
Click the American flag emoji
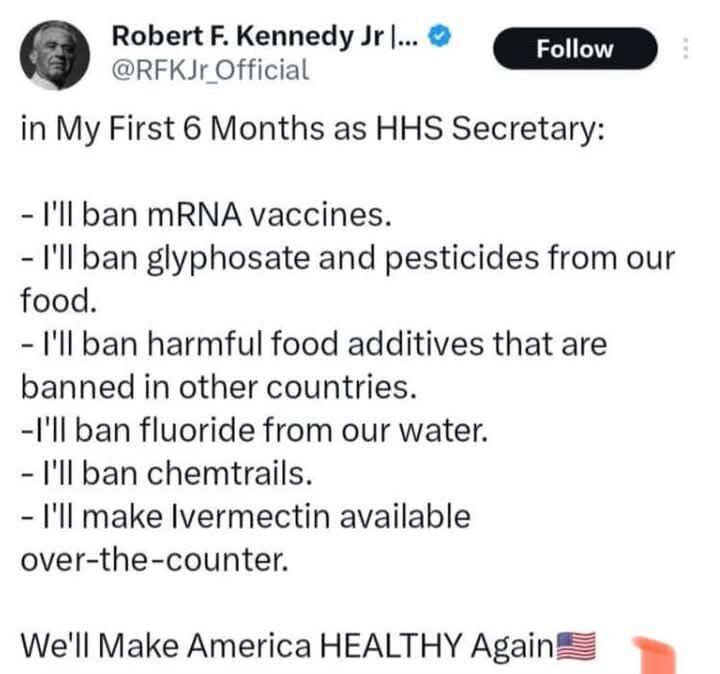(x=574, y=645)
